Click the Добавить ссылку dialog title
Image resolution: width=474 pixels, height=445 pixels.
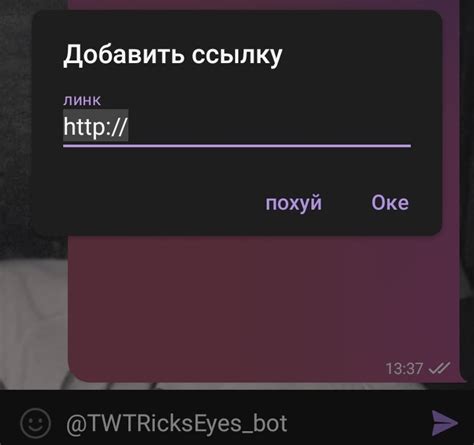point(173,55)
